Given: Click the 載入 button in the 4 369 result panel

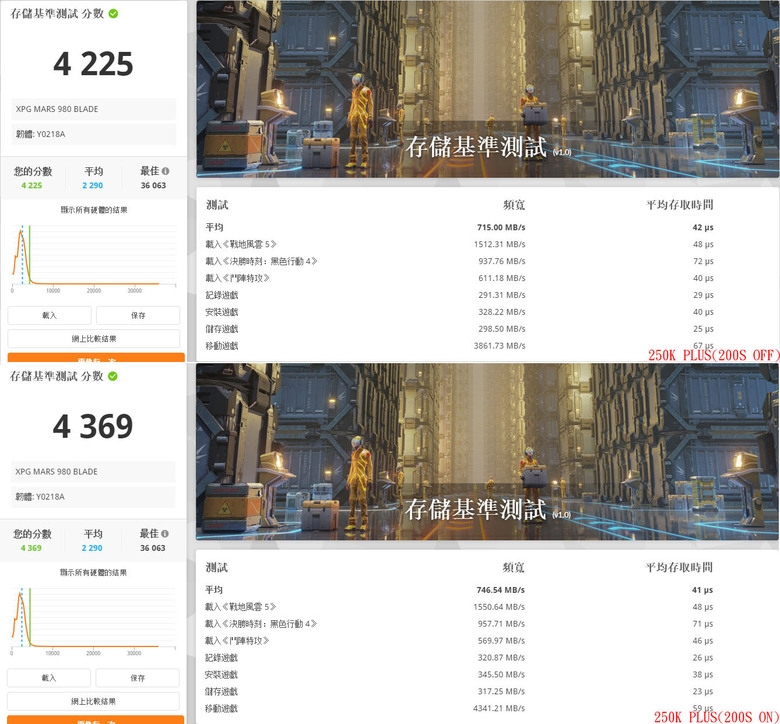Looking at the screenshot, I should (49, 678).
